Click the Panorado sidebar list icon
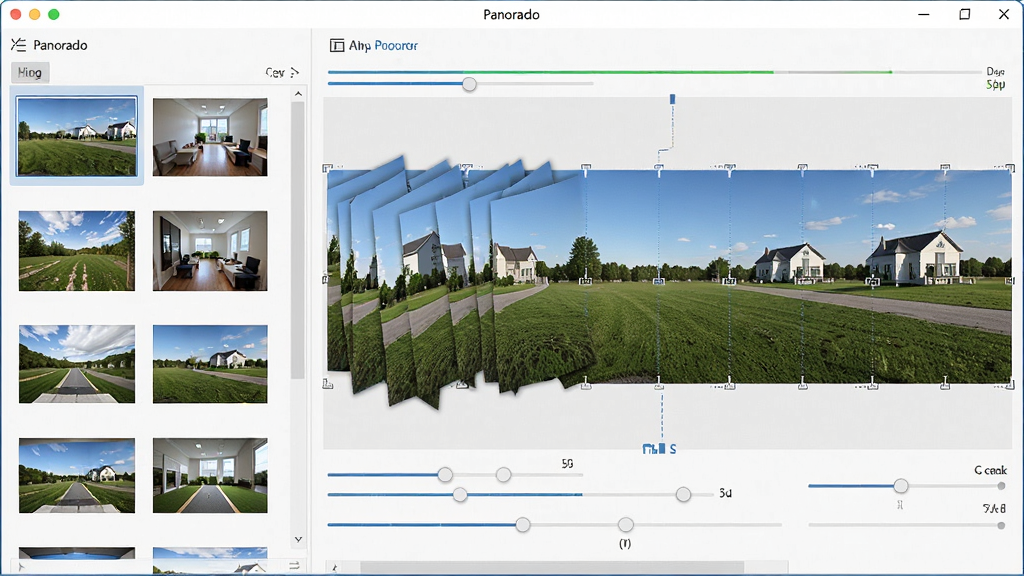 [x=18, y=45]
